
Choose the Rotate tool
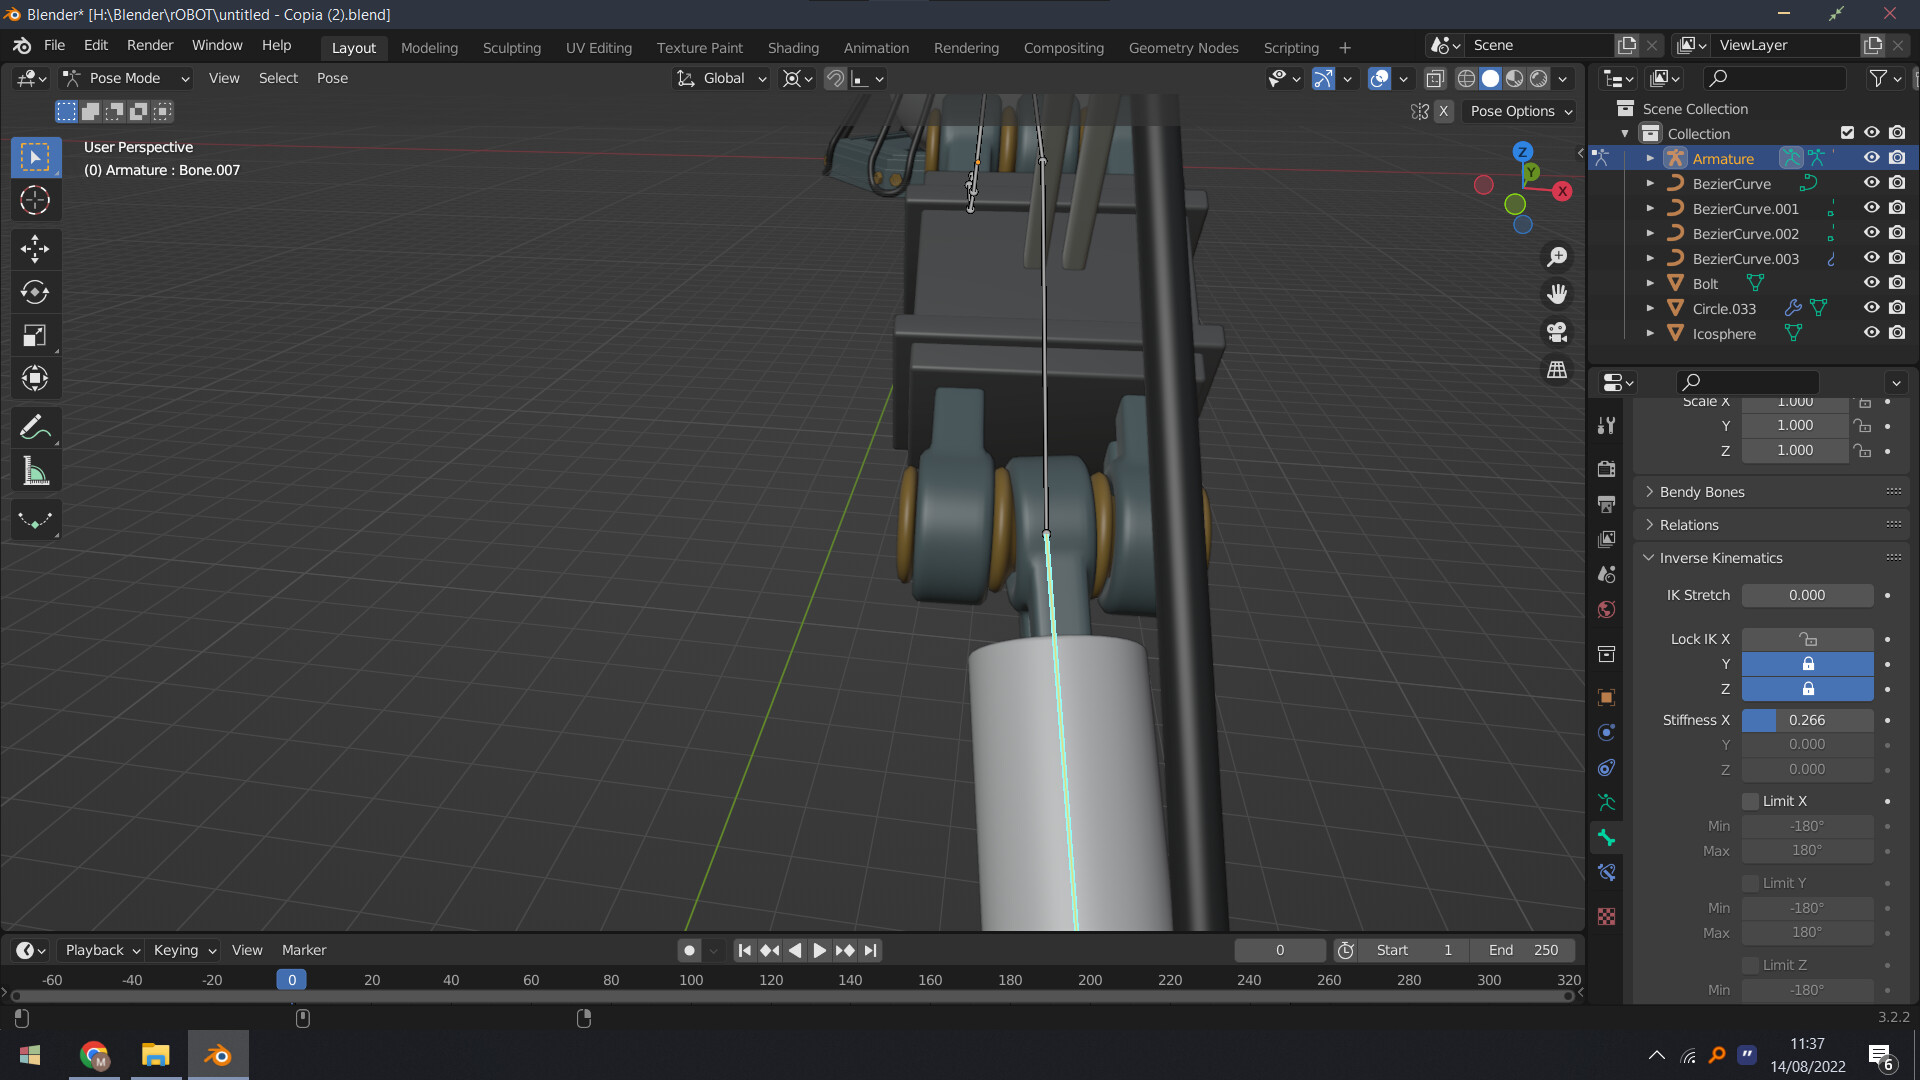(35, 292)
